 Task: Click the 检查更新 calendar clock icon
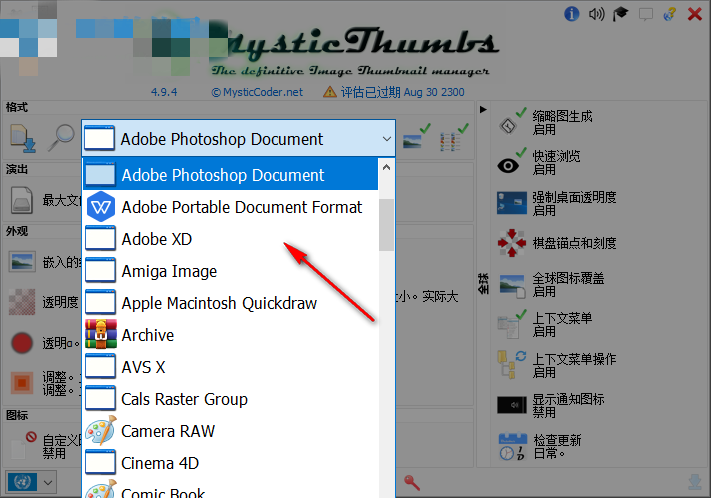click(511, 447)
